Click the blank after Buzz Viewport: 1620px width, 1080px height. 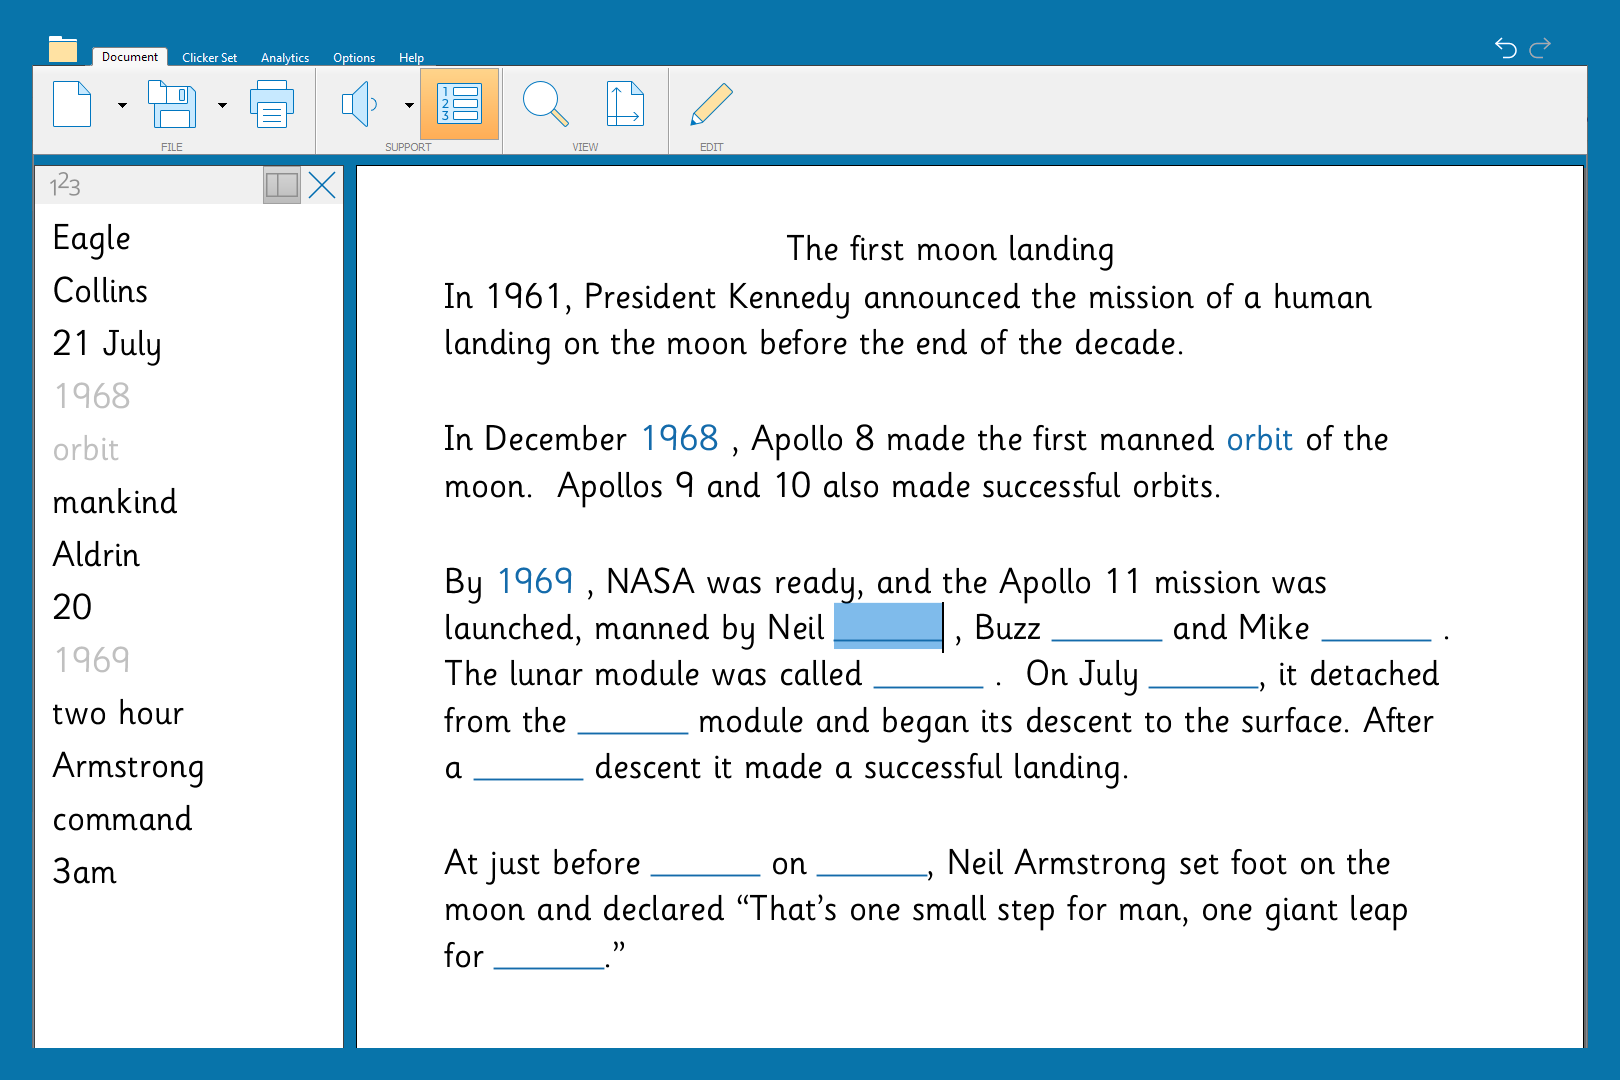(x=1106, y=630)
